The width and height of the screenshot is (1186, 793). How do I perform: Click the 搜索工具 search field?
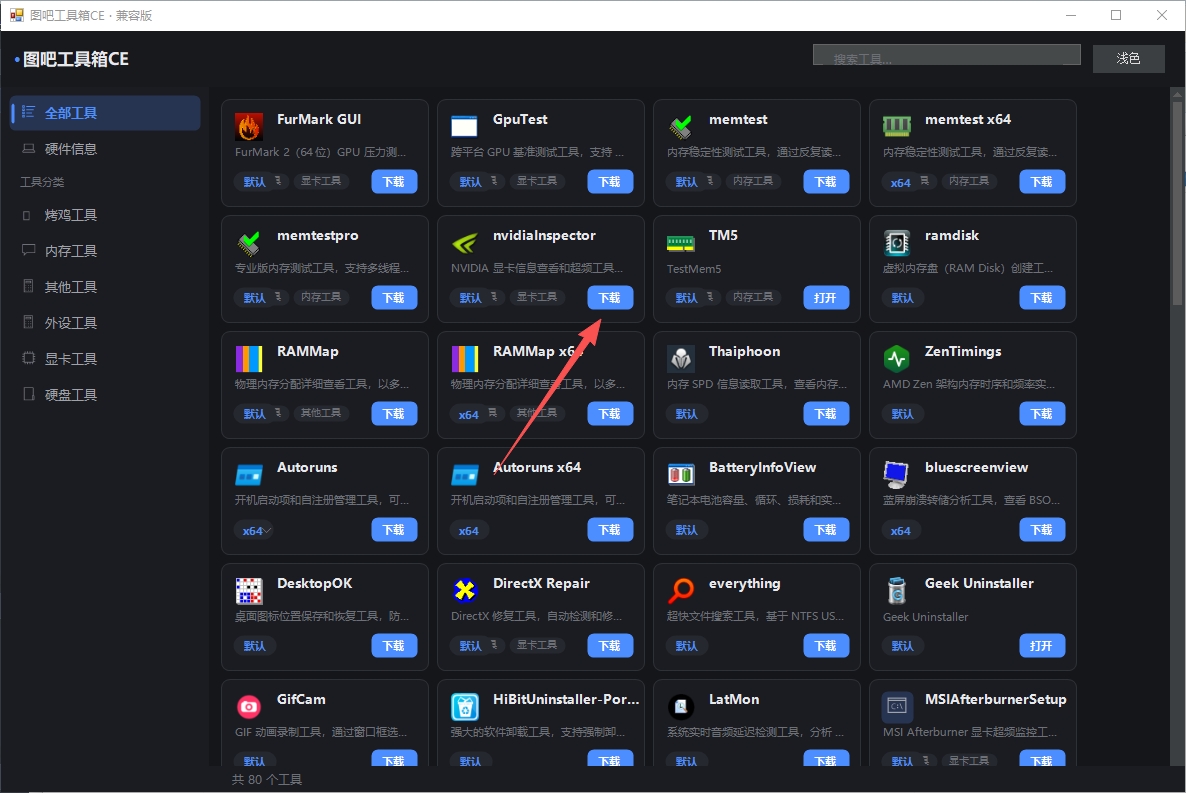click(946, 55)
